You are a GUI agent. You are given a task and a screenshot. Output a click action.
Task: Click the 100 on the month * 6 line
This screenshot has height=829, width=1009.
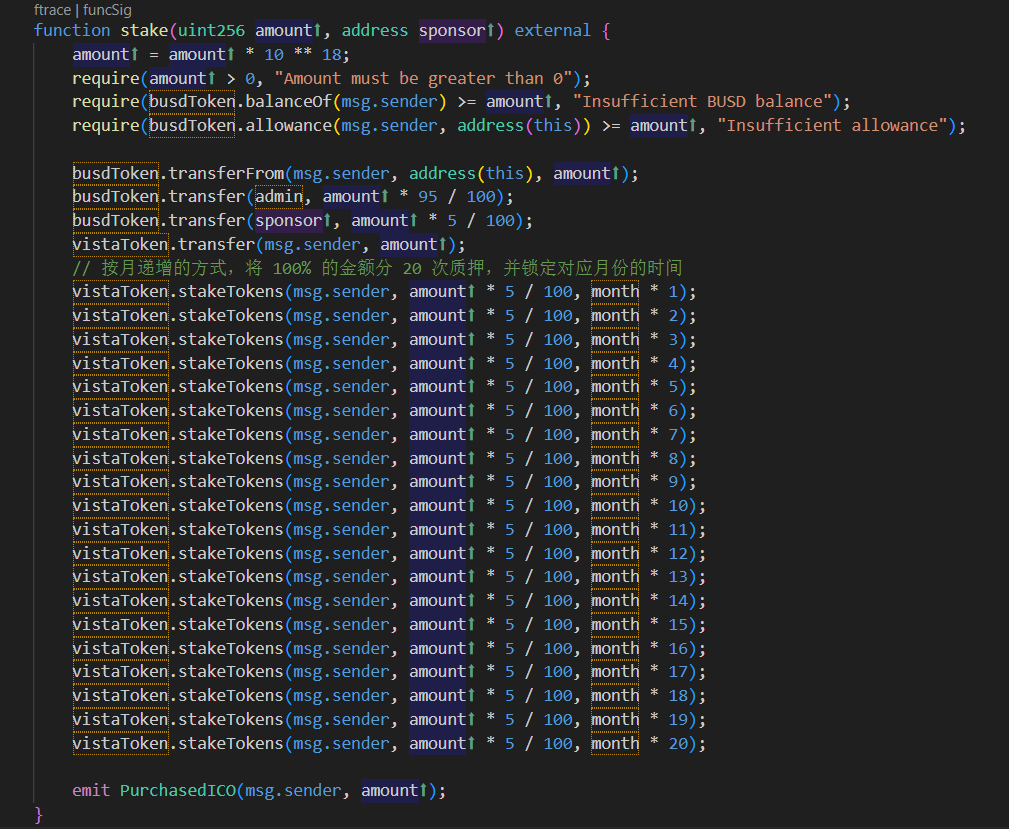tap(558, 411)
